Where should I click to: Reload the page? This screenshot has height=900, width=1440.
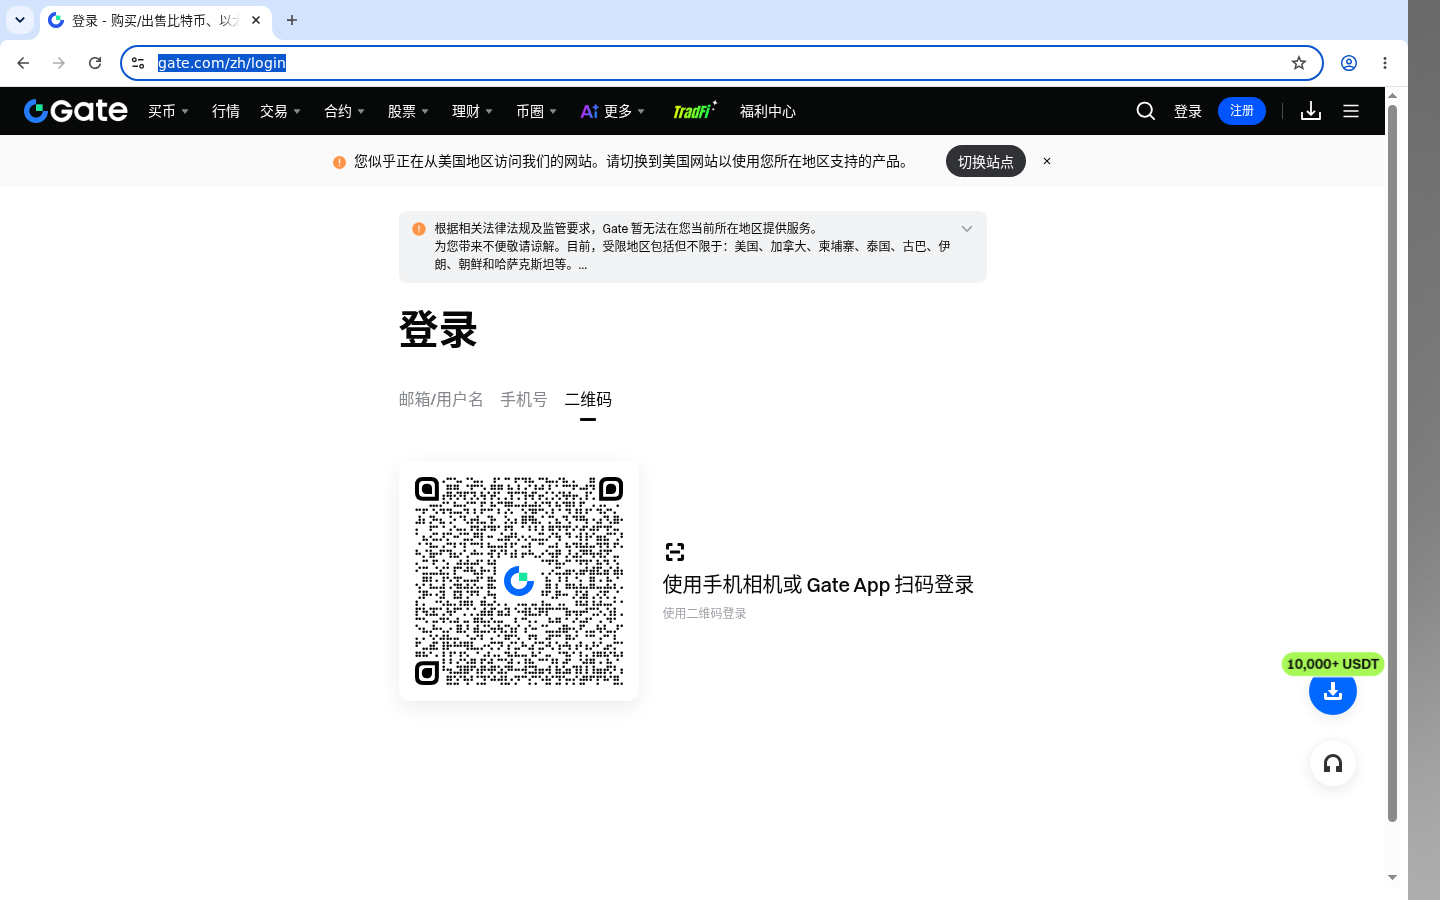pyautogui.click(x=95, y=63)
